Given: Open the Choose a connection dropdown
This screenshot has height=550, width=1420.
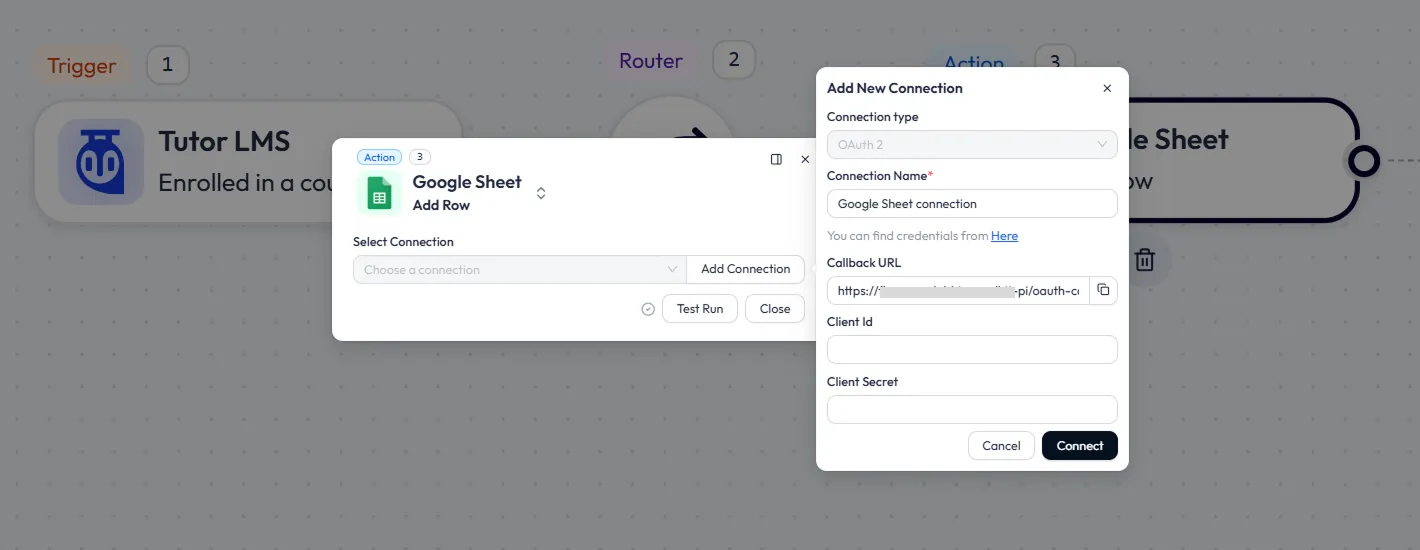Looking at the screenshot, I should pyautogui.click(x=520, y=270).
